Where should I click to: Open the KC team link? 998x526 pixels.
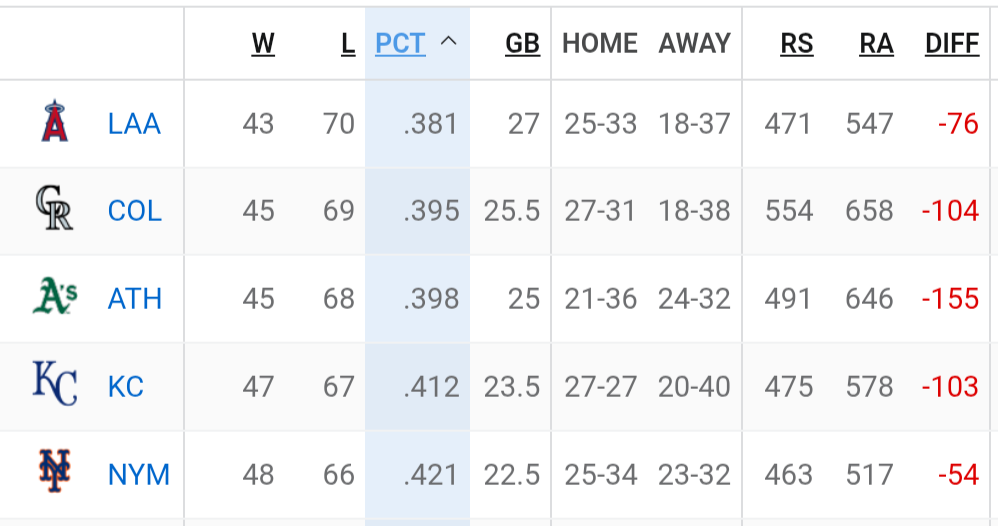126,387
